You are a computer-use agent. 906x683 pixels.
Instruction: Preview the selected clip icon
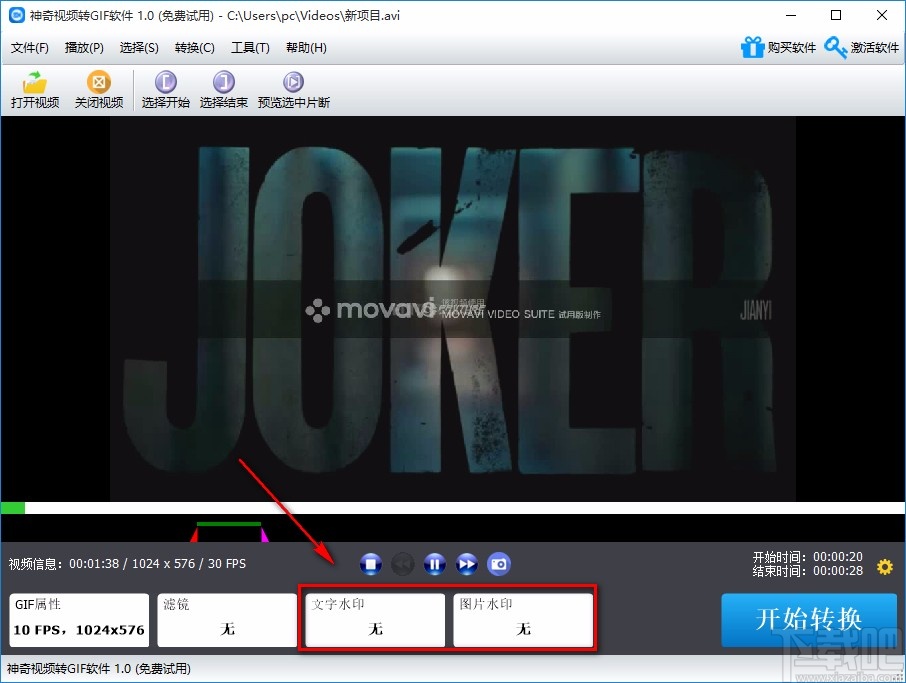293,82
